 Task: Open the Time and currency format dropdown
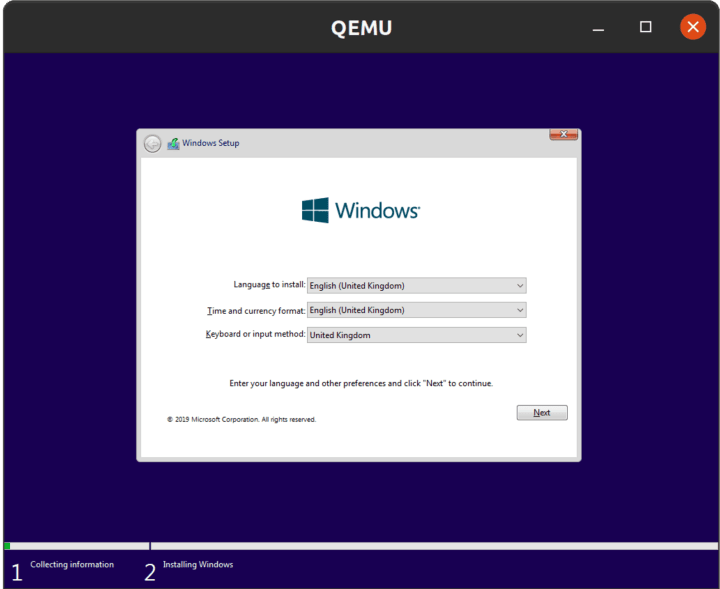416,310
